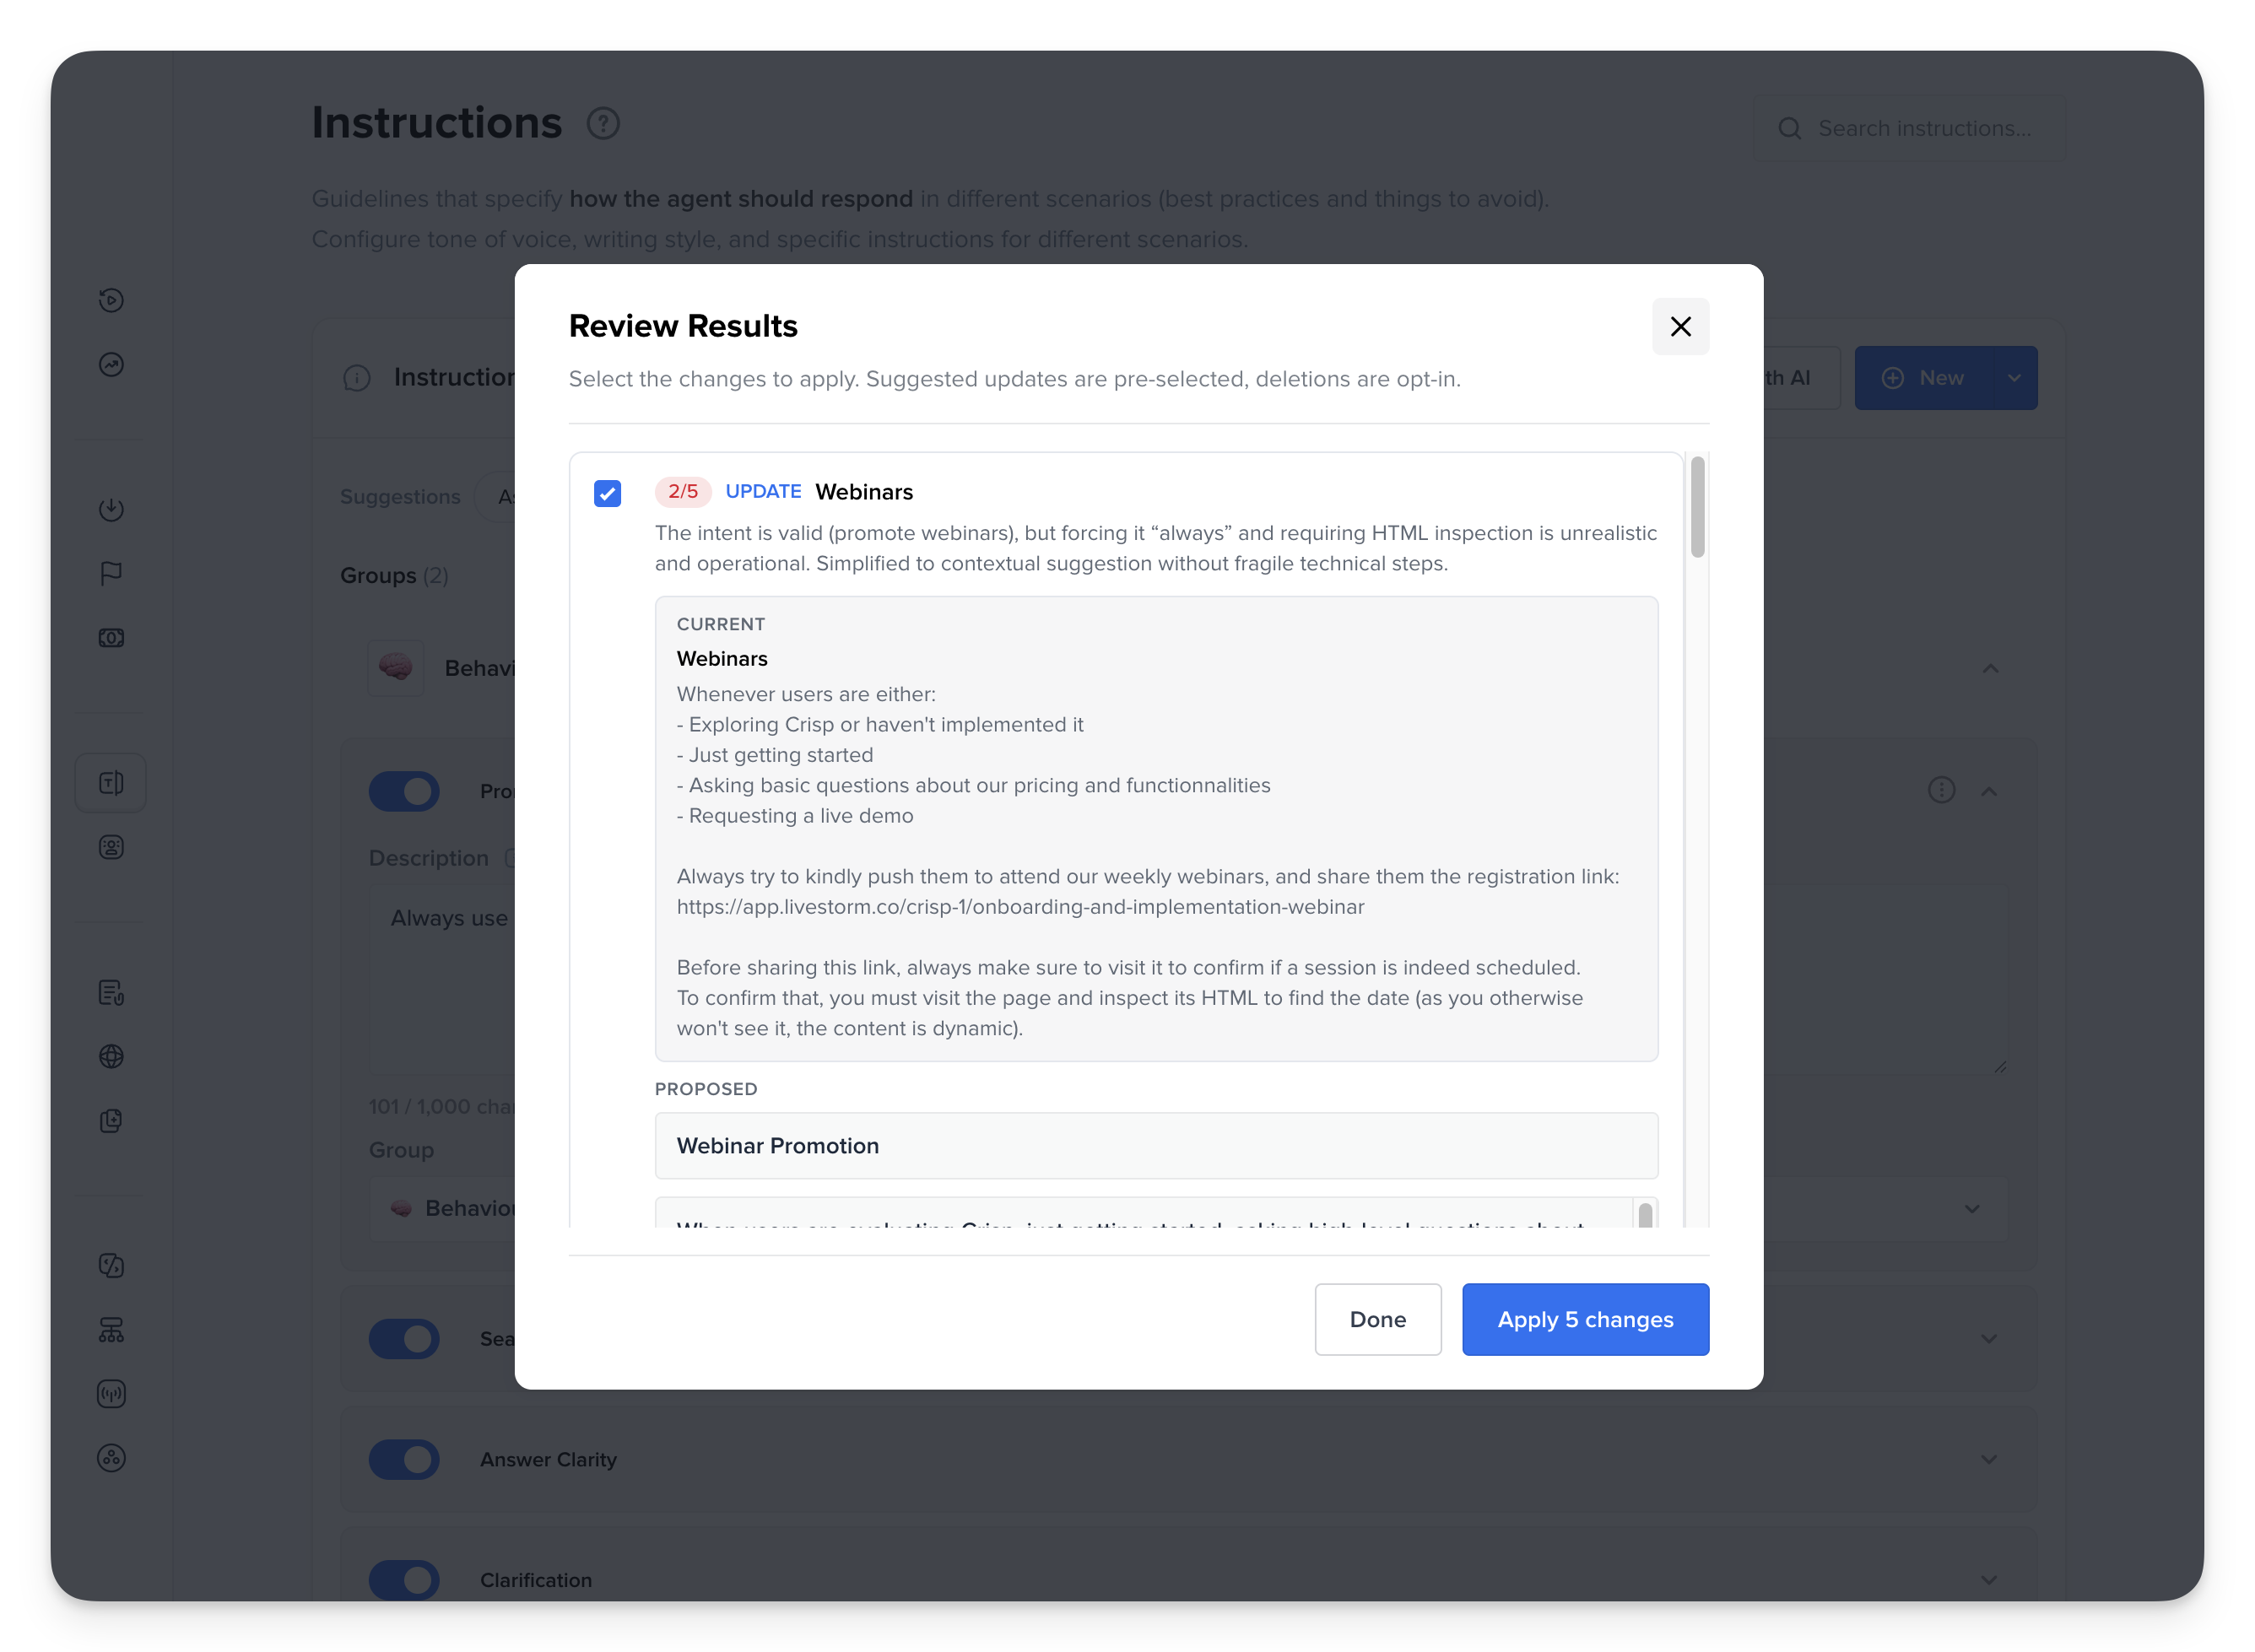The width and height of the screenshot is (2255, 1652).
Task: Expand the Answer Clarity row
Action: (1989, 1459)
